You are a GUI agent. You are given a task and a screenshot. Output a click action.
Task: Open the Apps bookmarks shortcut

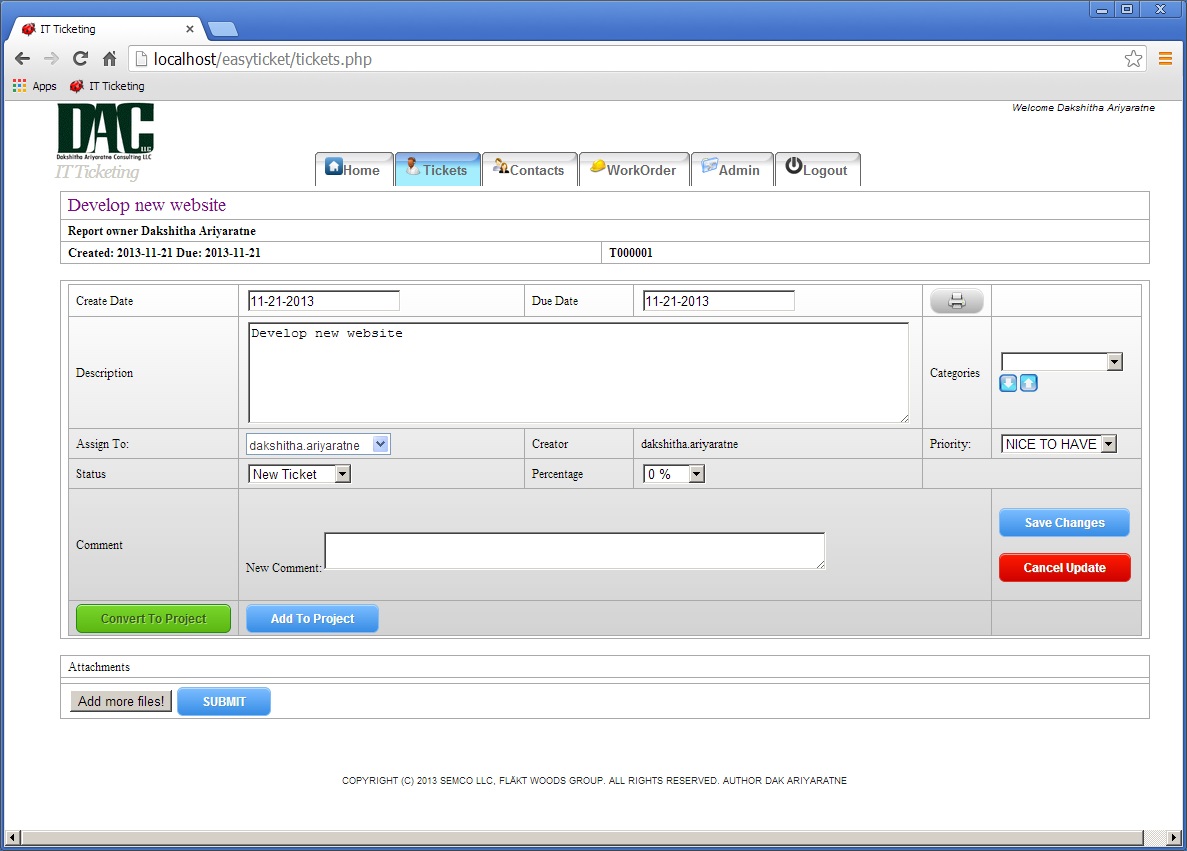pos(35,86)
